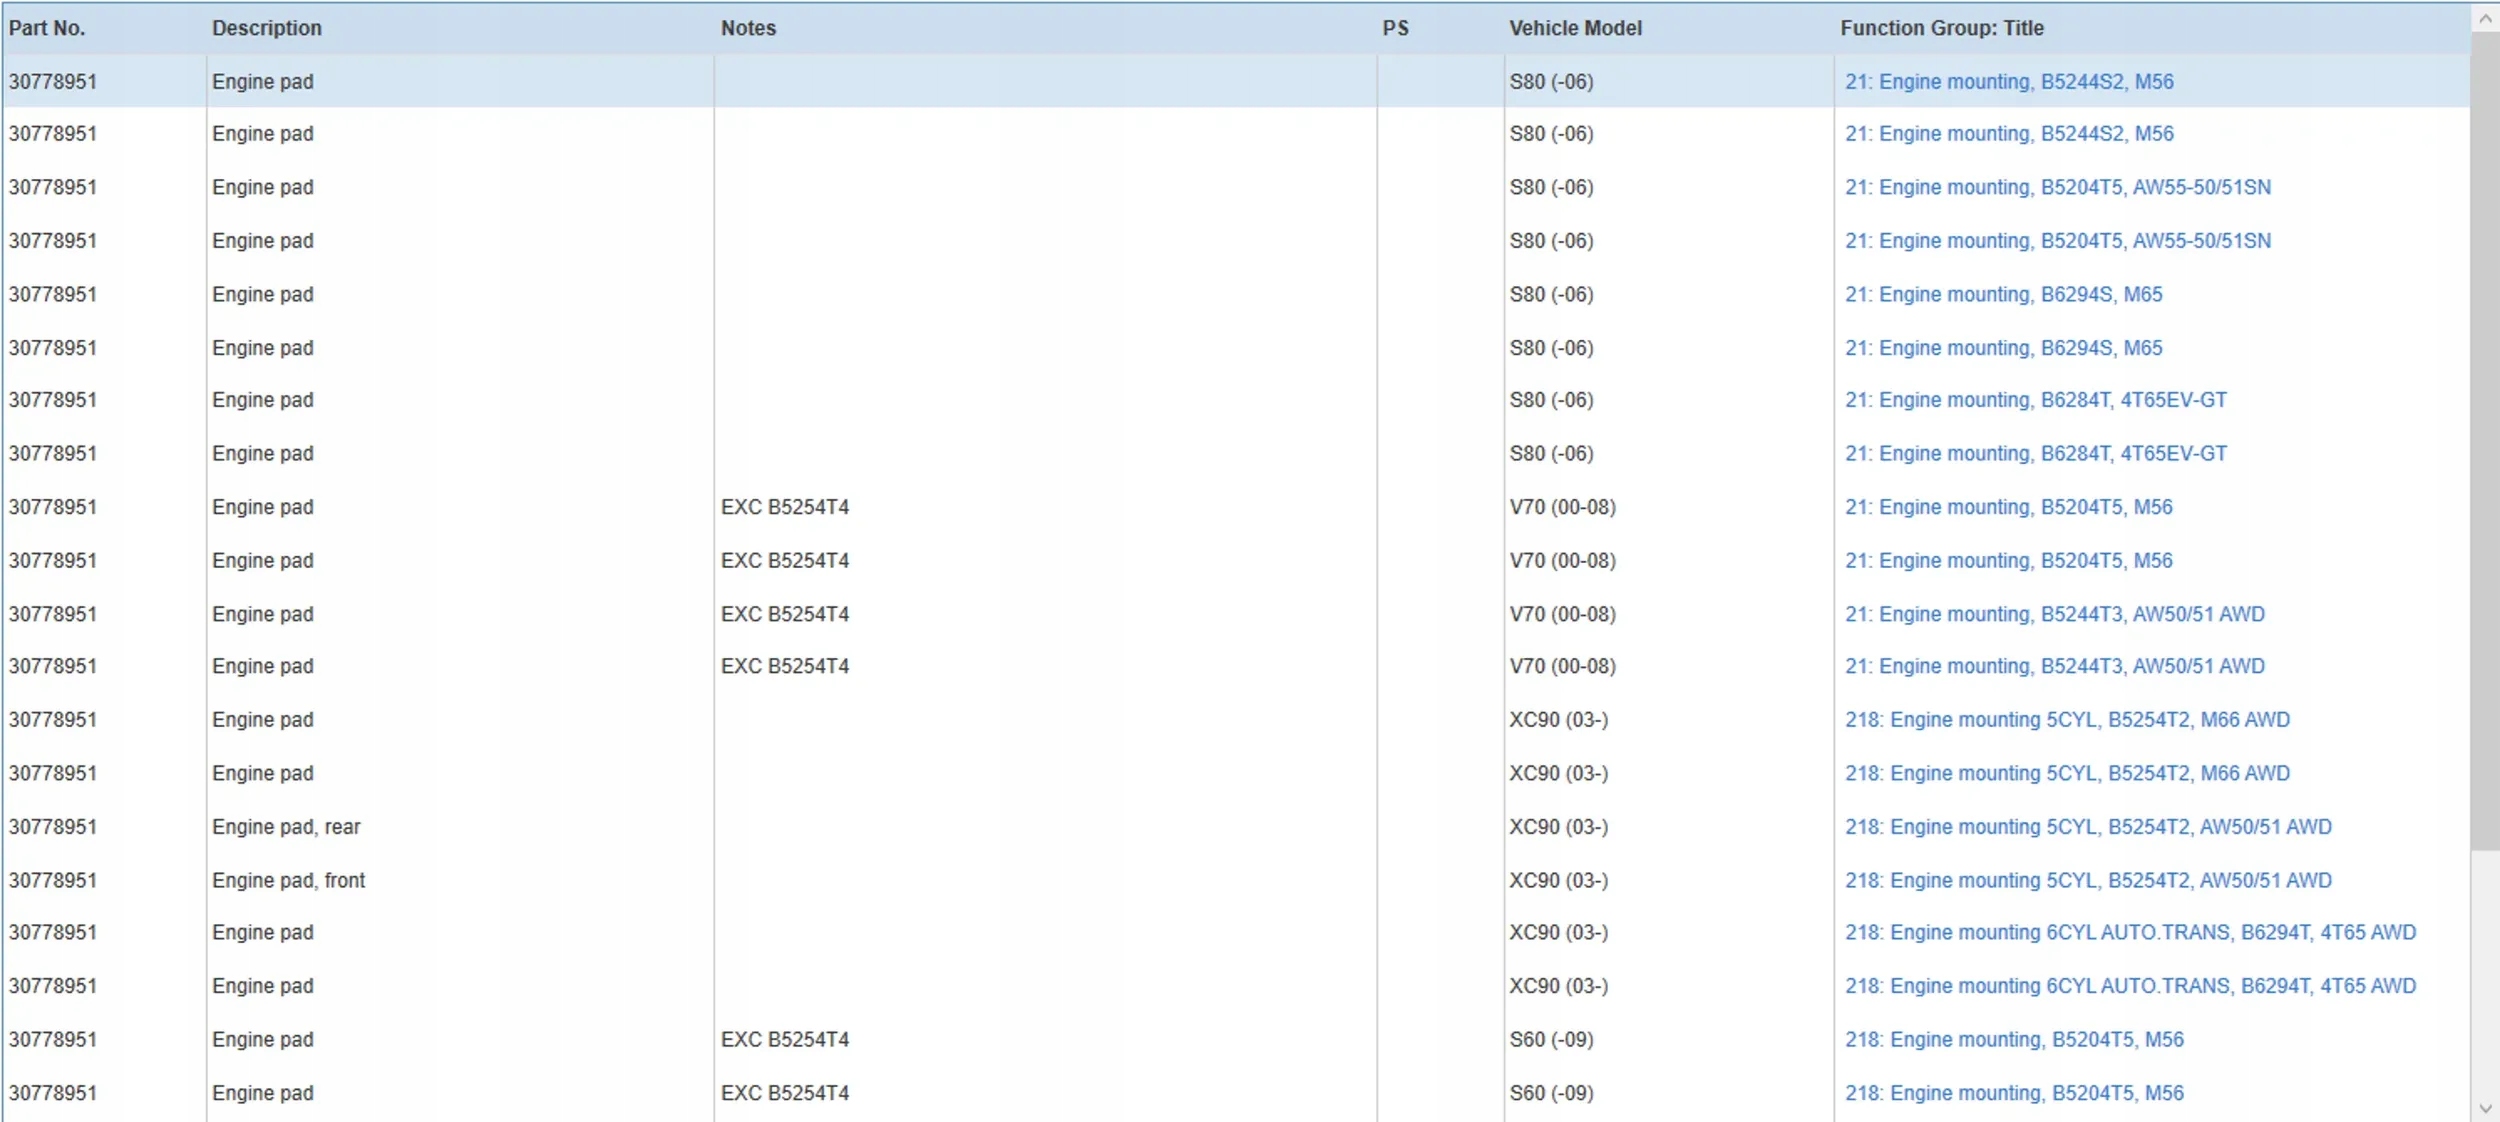Open B6294T 4T65 AWD 6CYL mounting link

click(2130, 932)
